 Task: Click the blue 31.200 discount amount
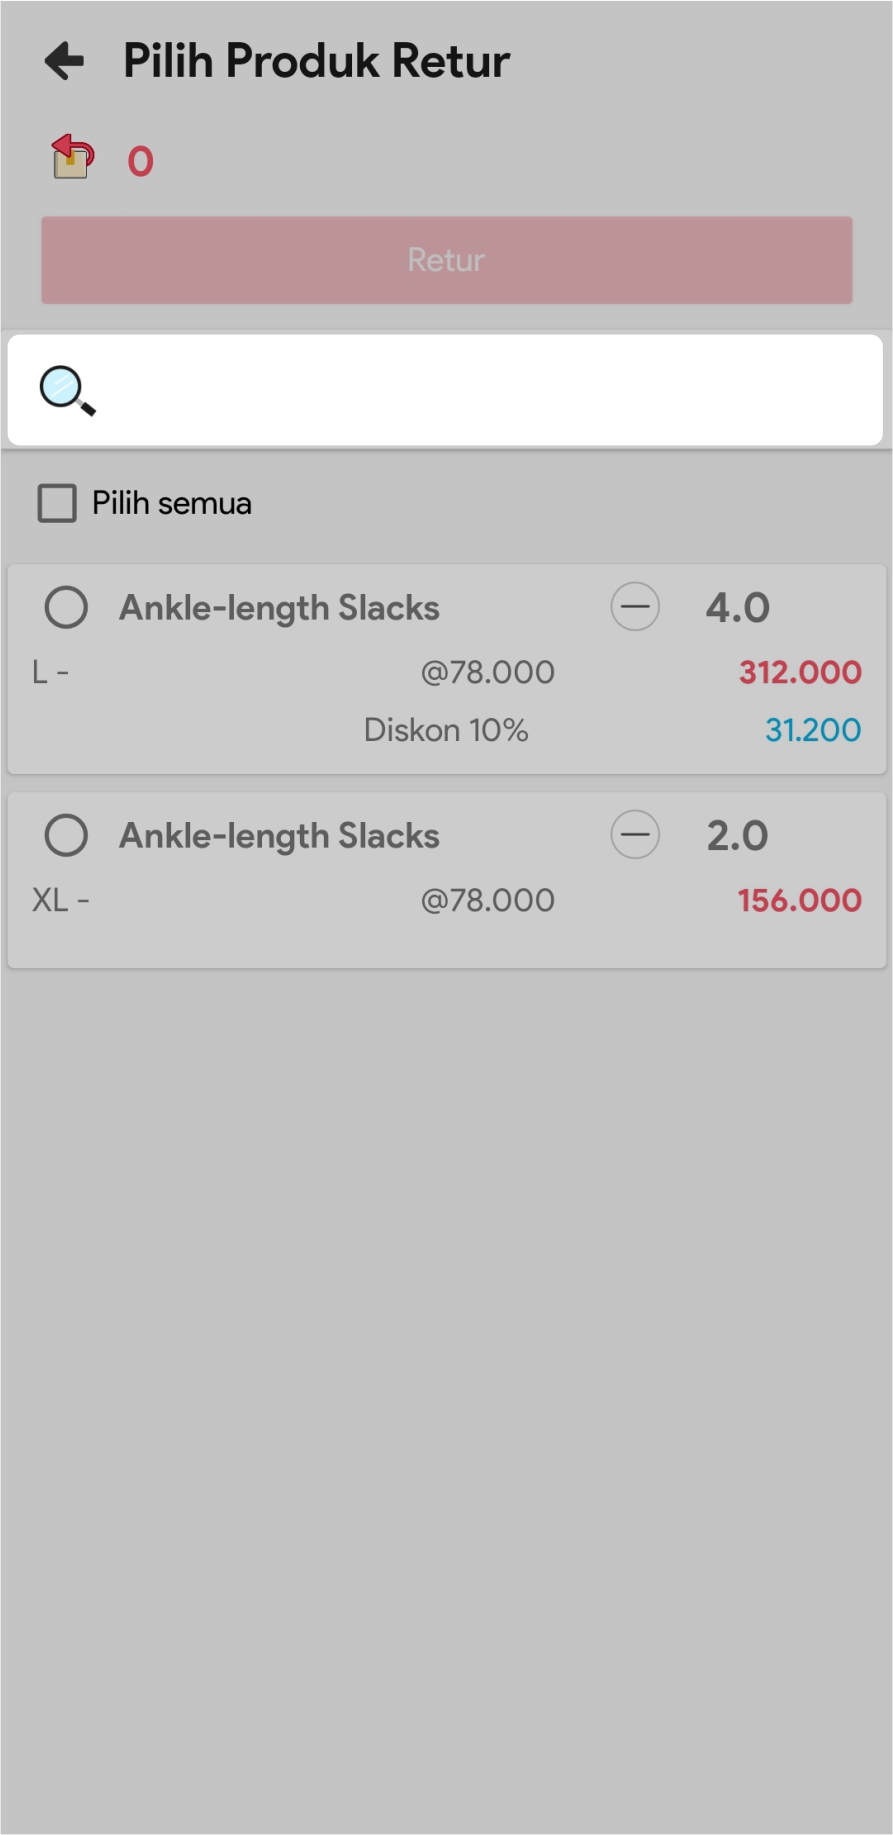pos(813,730)
